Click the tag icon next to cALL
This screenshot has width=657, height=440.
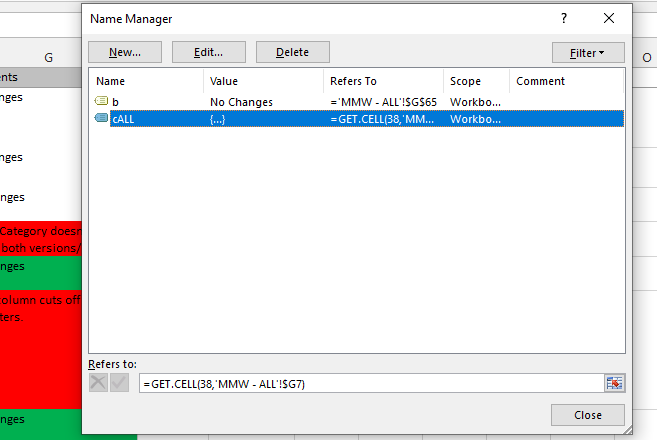tap(101, 118)
